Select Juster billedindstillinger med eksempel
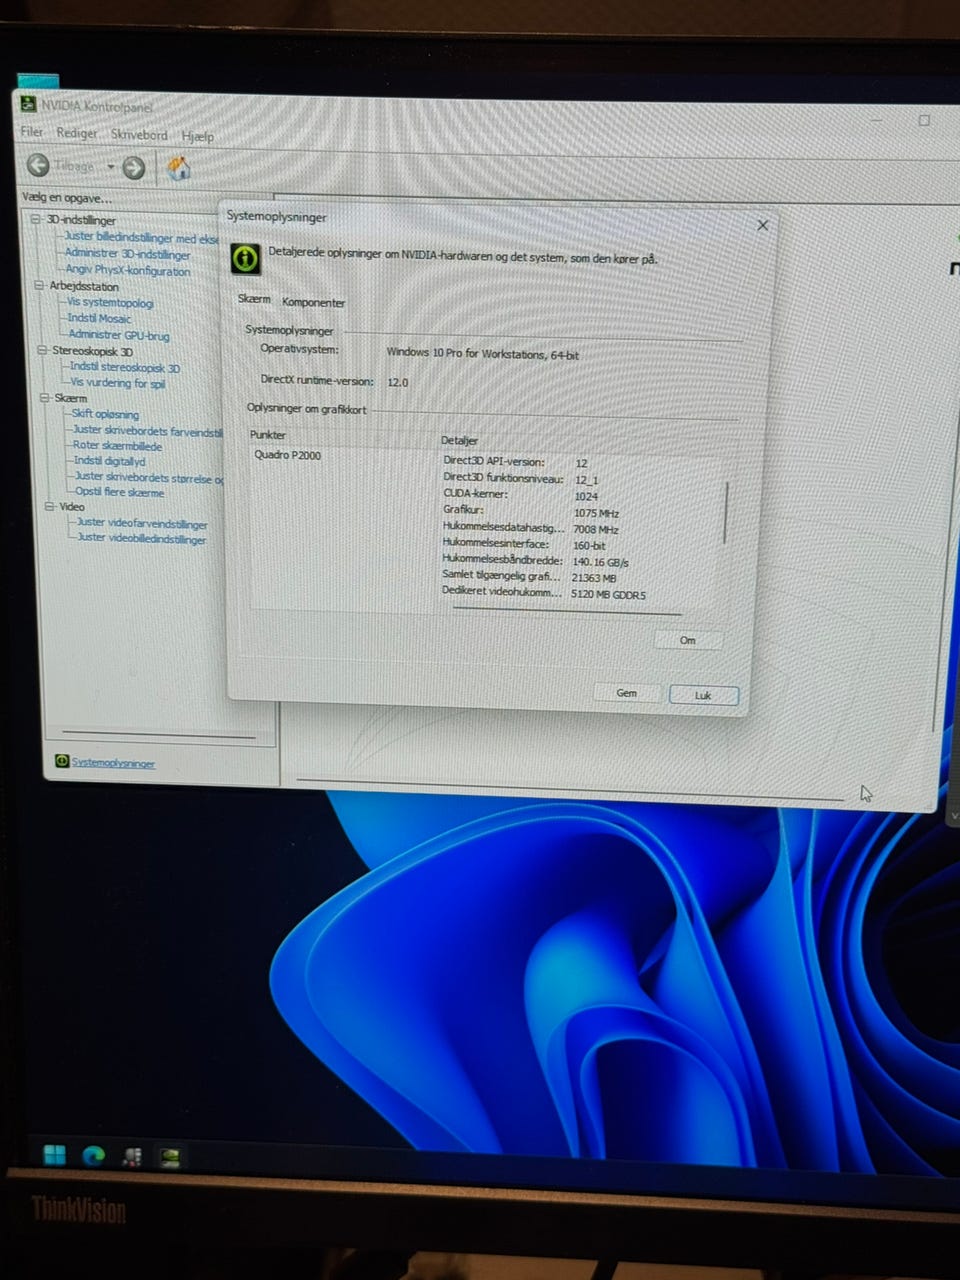This screenshot has width=960, height=1280. coord(141,238)
